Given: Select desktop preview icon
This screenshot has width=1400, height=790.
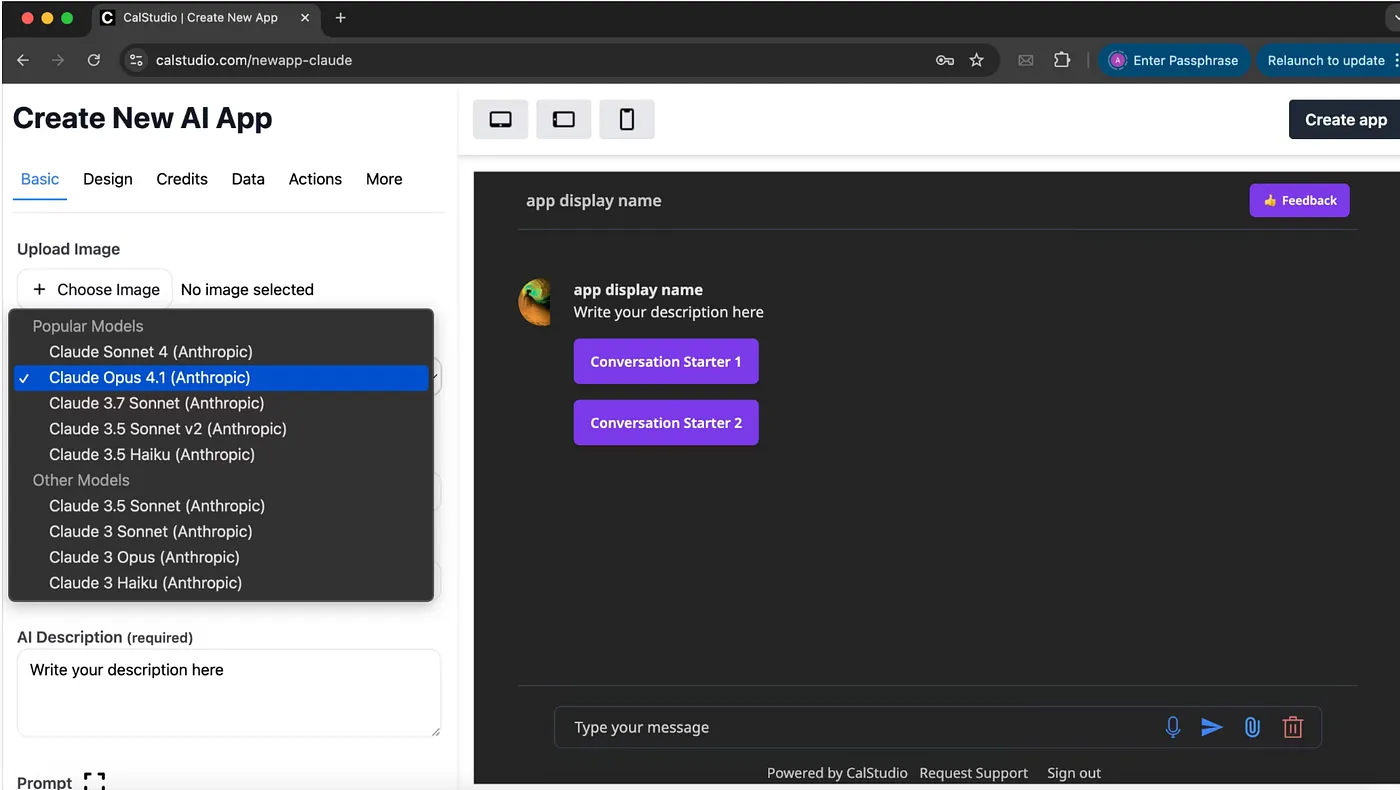Looking at the screenshot, I should point(500,119).
